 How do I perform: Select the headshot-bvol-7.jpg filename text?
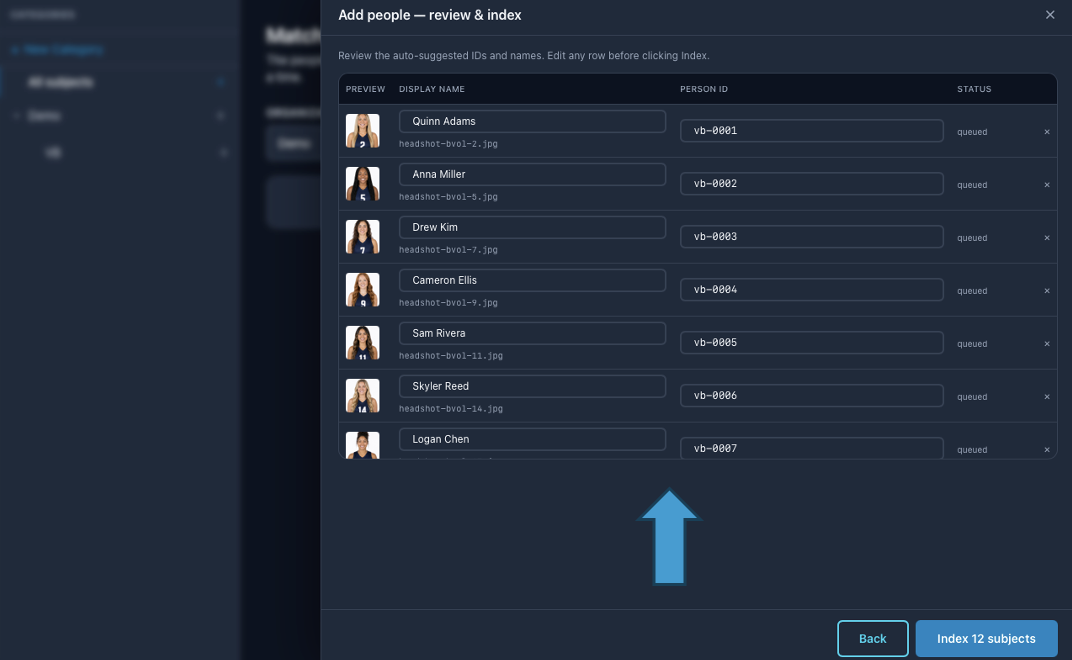(x=448, y=250)
